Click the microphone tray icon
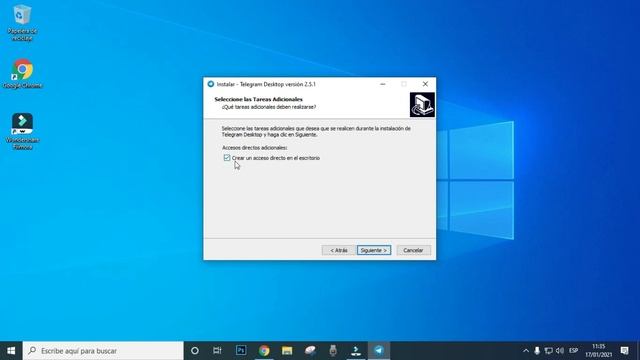The image size is (640, 360). click(537, 351)
